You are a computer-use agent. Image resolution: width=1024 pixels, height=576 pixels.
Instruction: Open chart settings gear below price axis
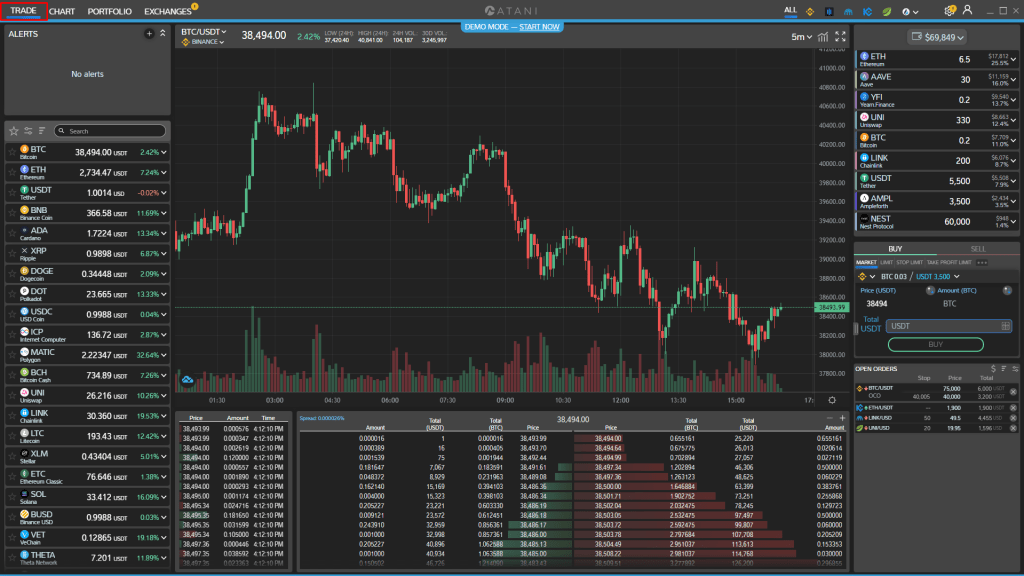tap(832, 400)
